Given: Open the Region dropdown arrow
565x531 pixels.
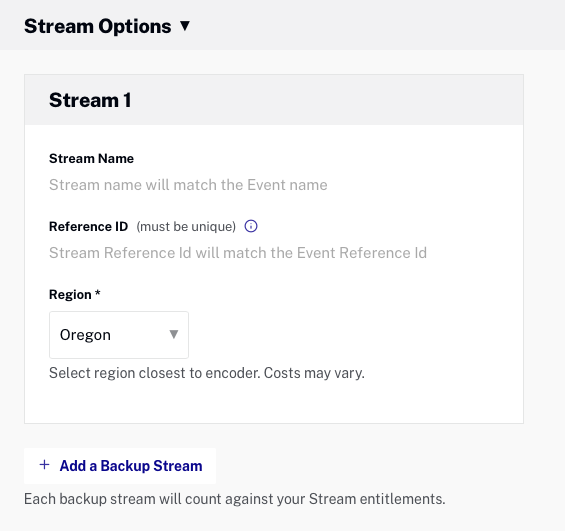Looking at the screenshot, I should (174, 334).
